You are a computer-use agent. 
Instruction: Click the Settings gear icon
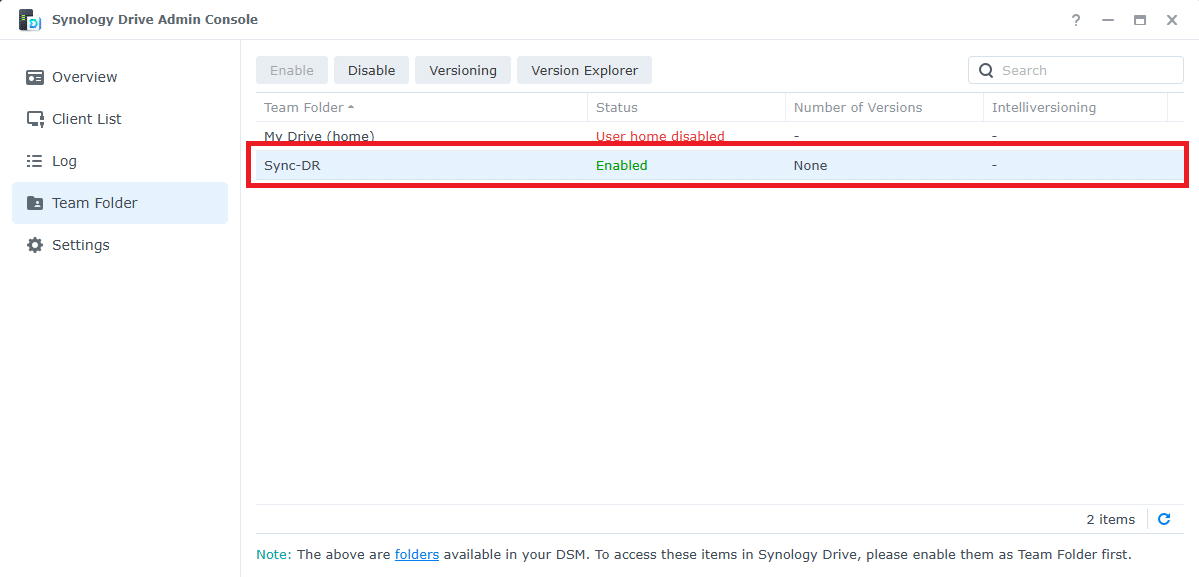click(x=34, y=245)
